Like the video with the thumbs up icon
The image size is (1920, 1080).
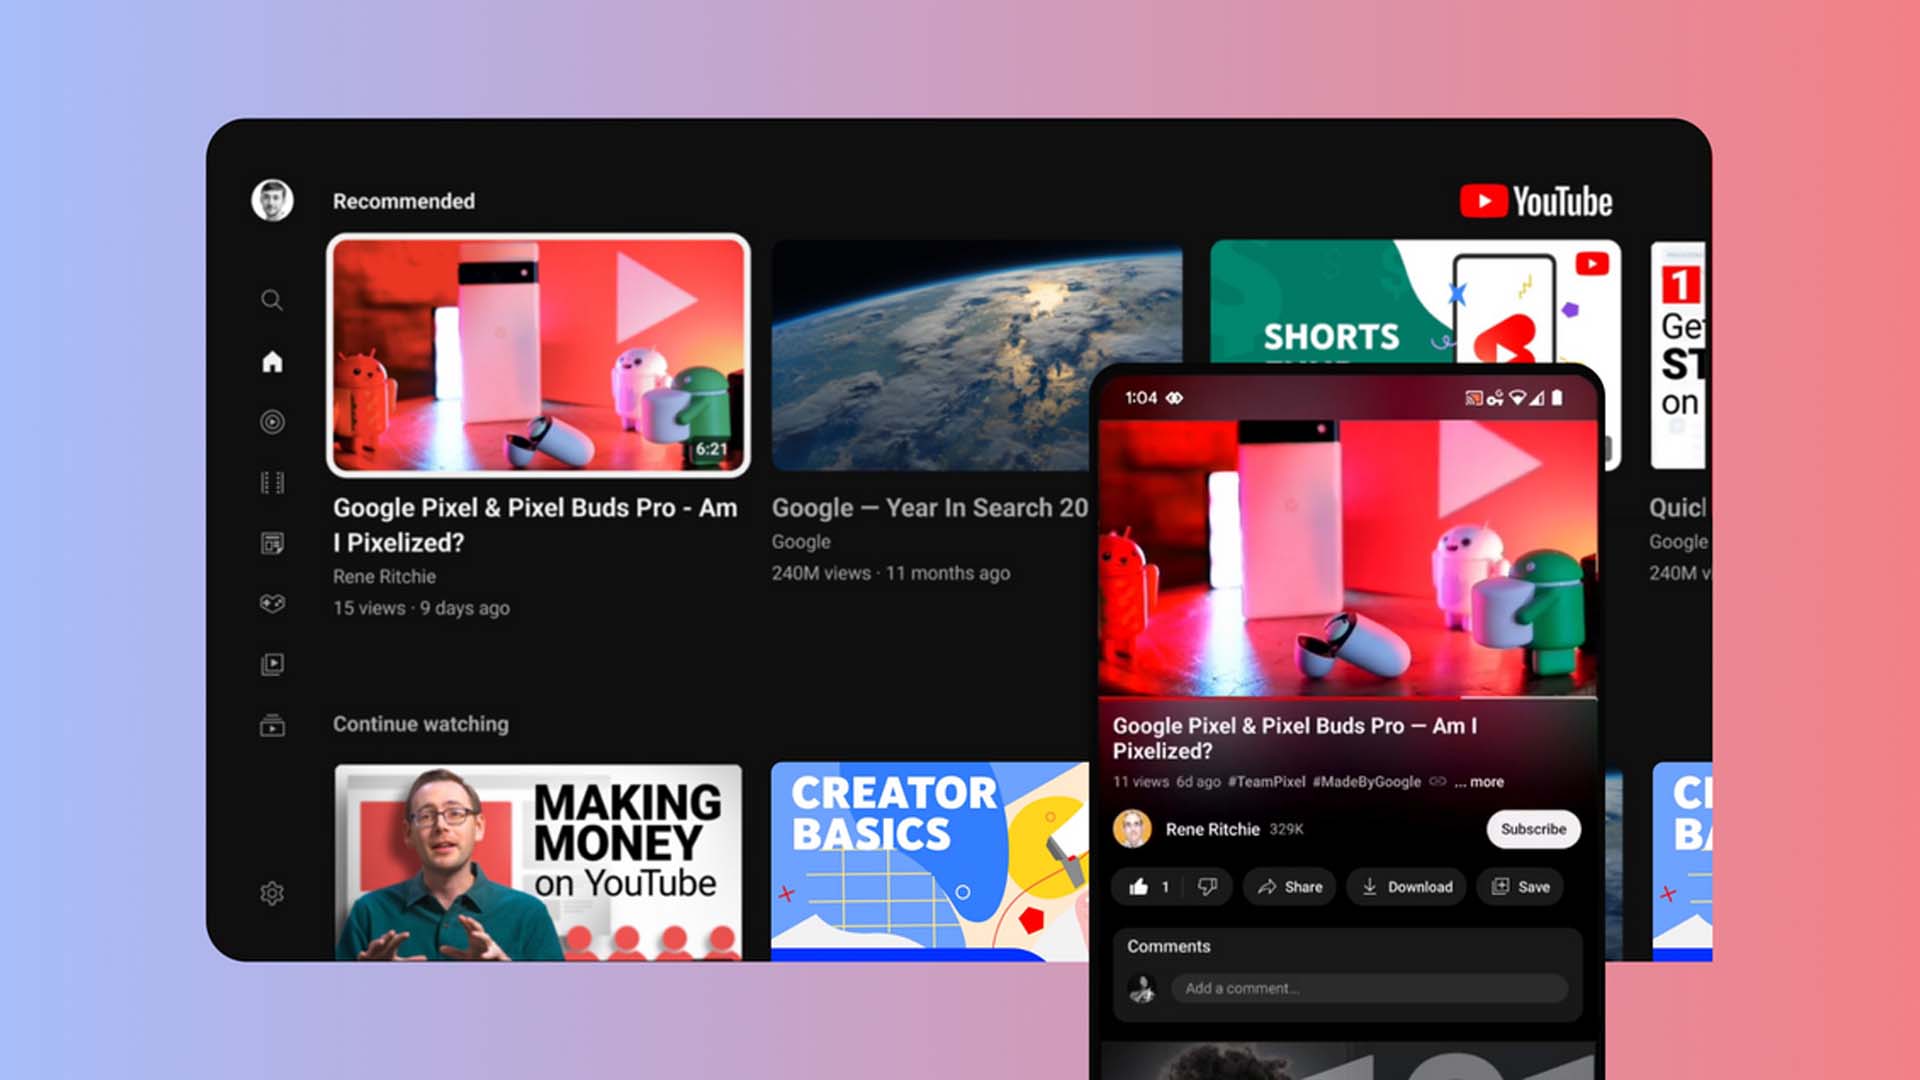(x=1138, y=887)
